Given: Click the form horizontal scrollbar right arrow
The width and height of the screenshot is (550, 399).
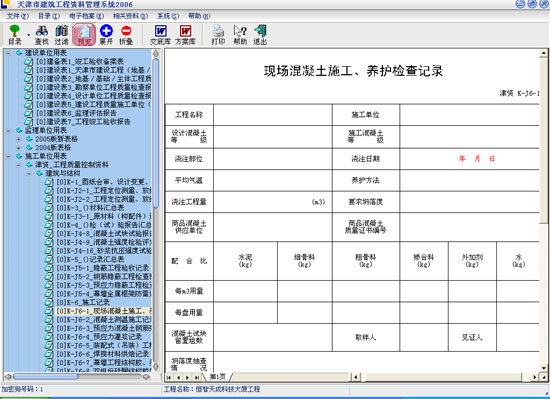Looking at the screenshot, I should click(536, 377).
